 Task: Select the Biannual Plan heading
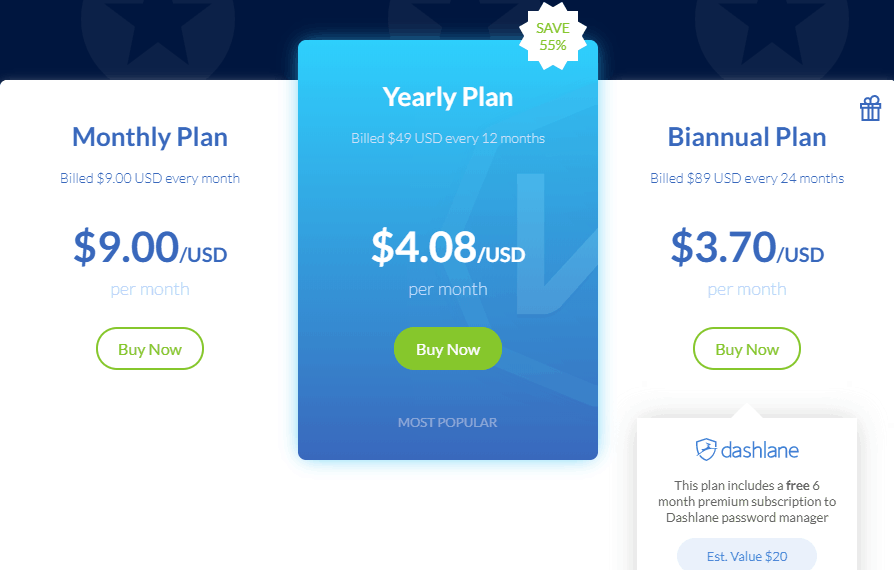click(x=747, y=137)
